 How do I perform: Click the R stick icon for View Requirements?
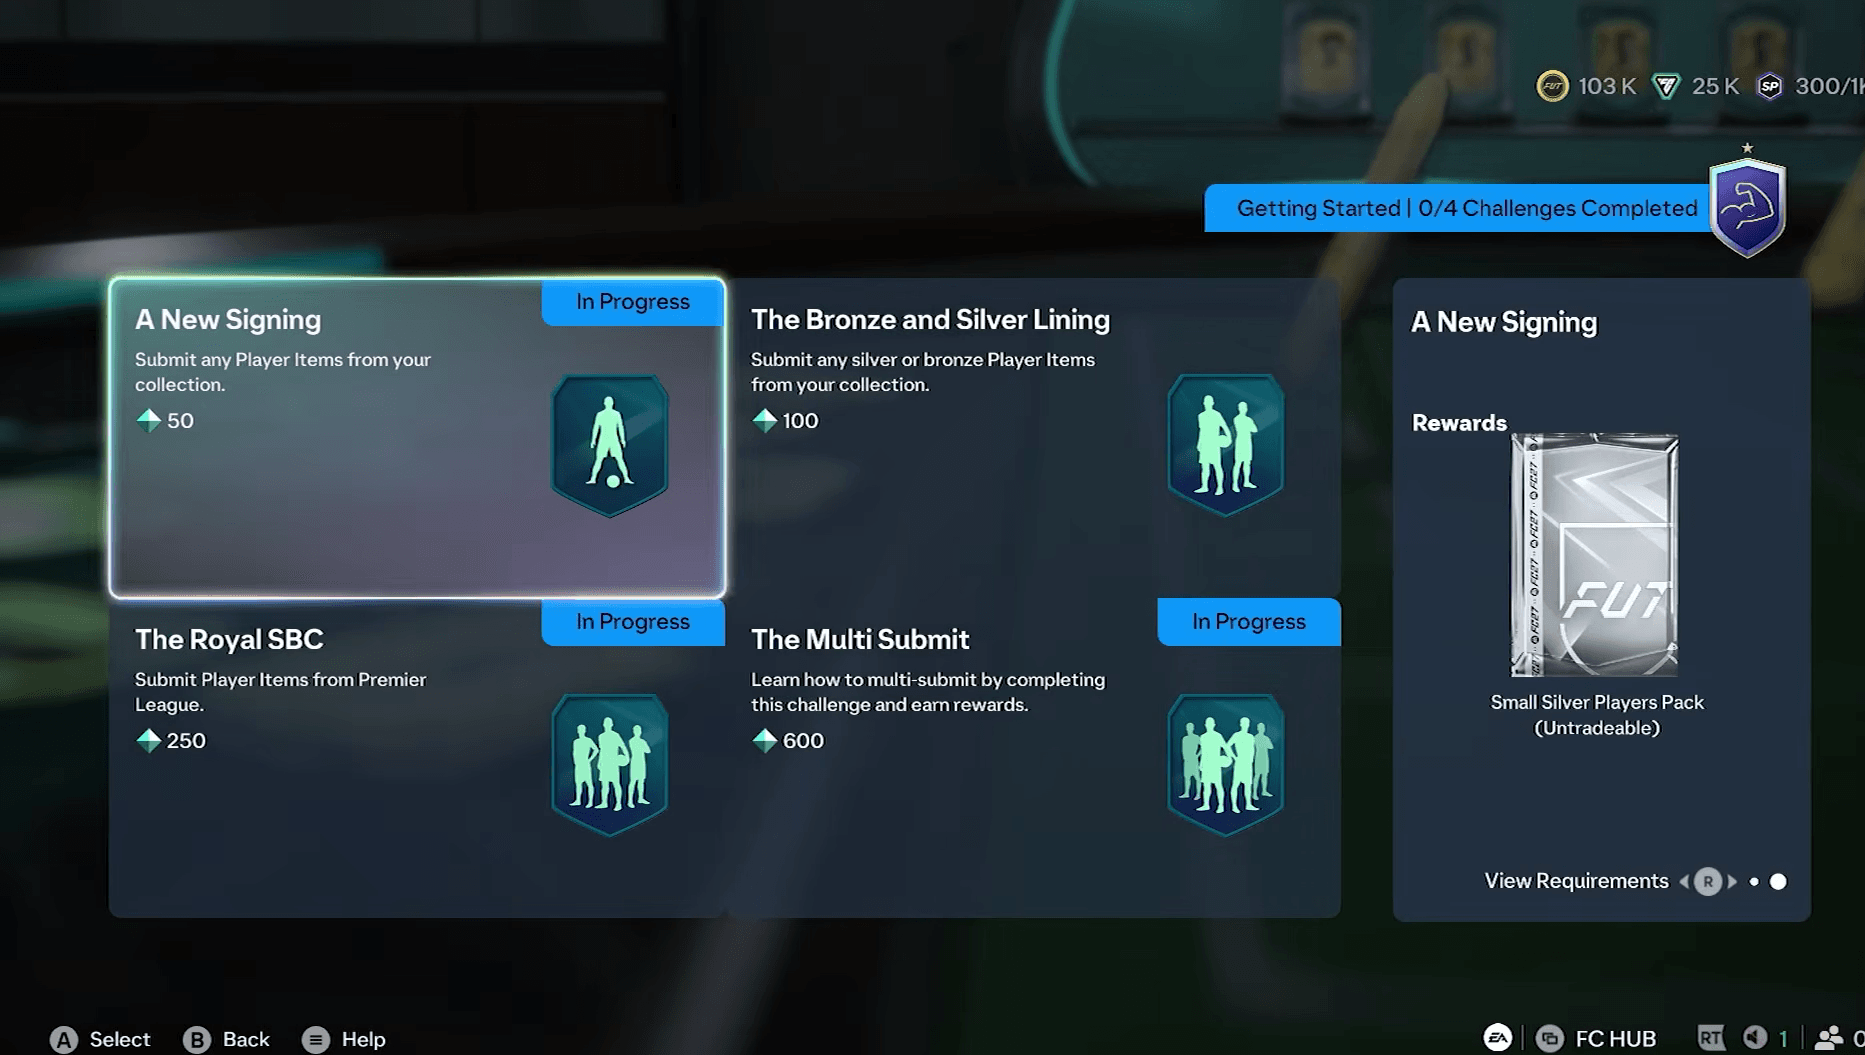(1708, 881)
